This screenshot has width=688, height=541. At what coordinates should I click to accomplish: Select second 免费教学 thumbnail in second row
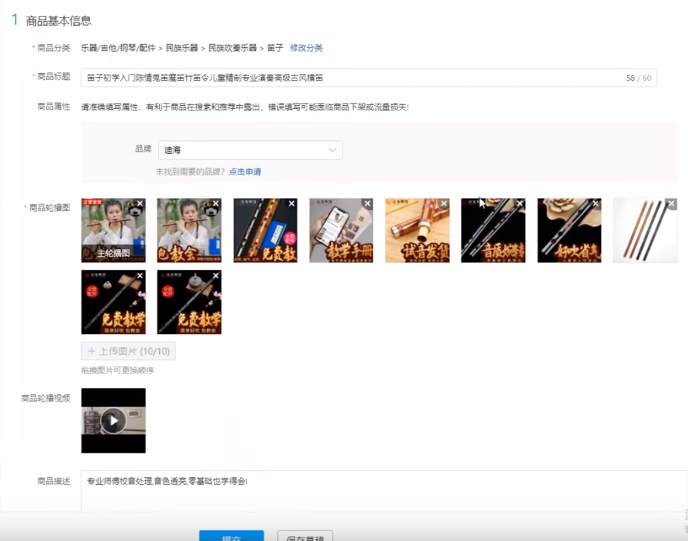189,302
